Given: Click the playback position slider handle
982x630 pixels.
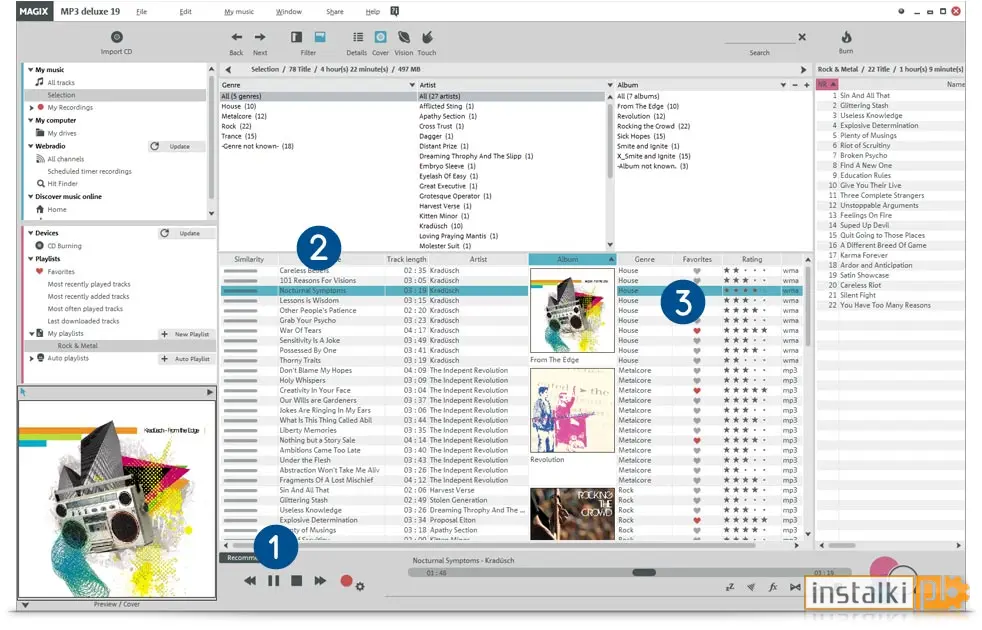Looking at the screenshot, I should 644,572.
